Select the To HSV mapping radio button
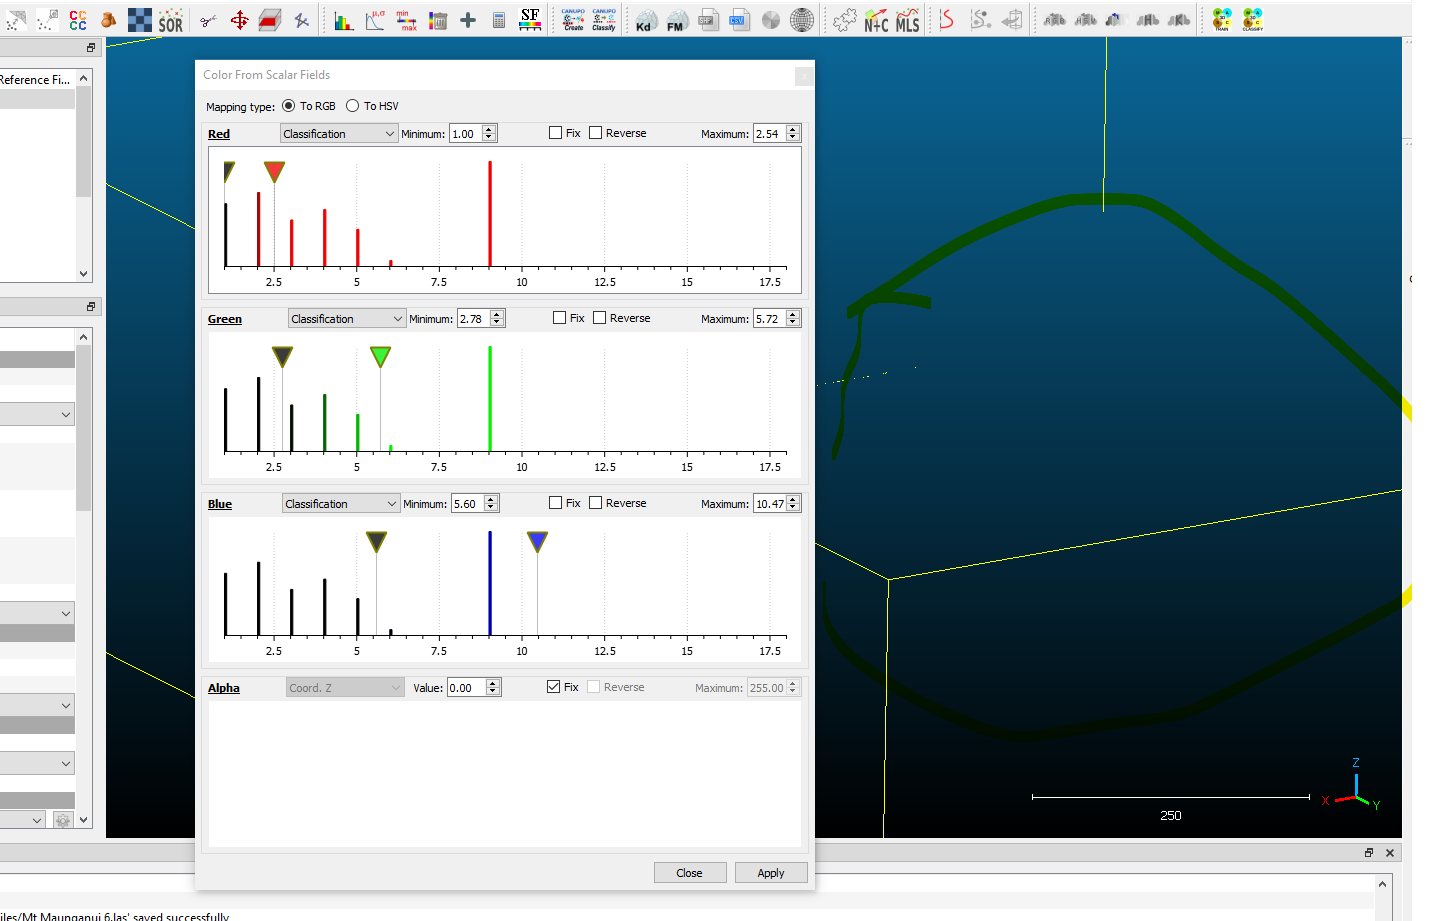 click(352, 105)
